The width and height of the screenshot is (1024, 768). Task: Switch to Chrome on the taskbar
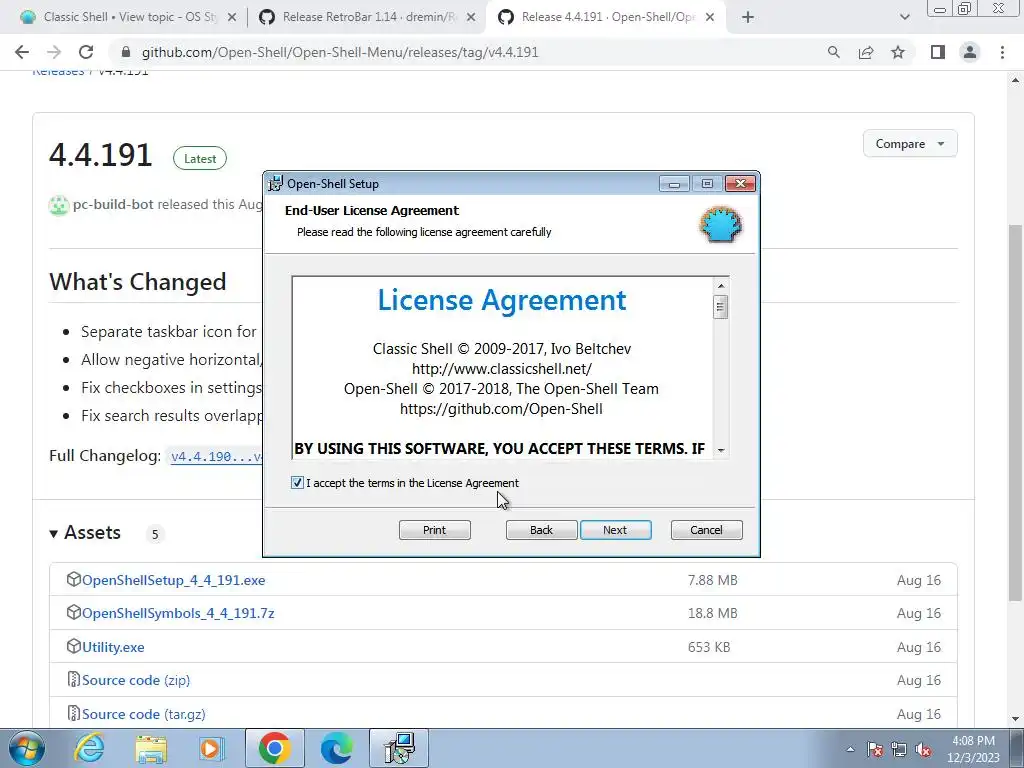pos(274,748)
